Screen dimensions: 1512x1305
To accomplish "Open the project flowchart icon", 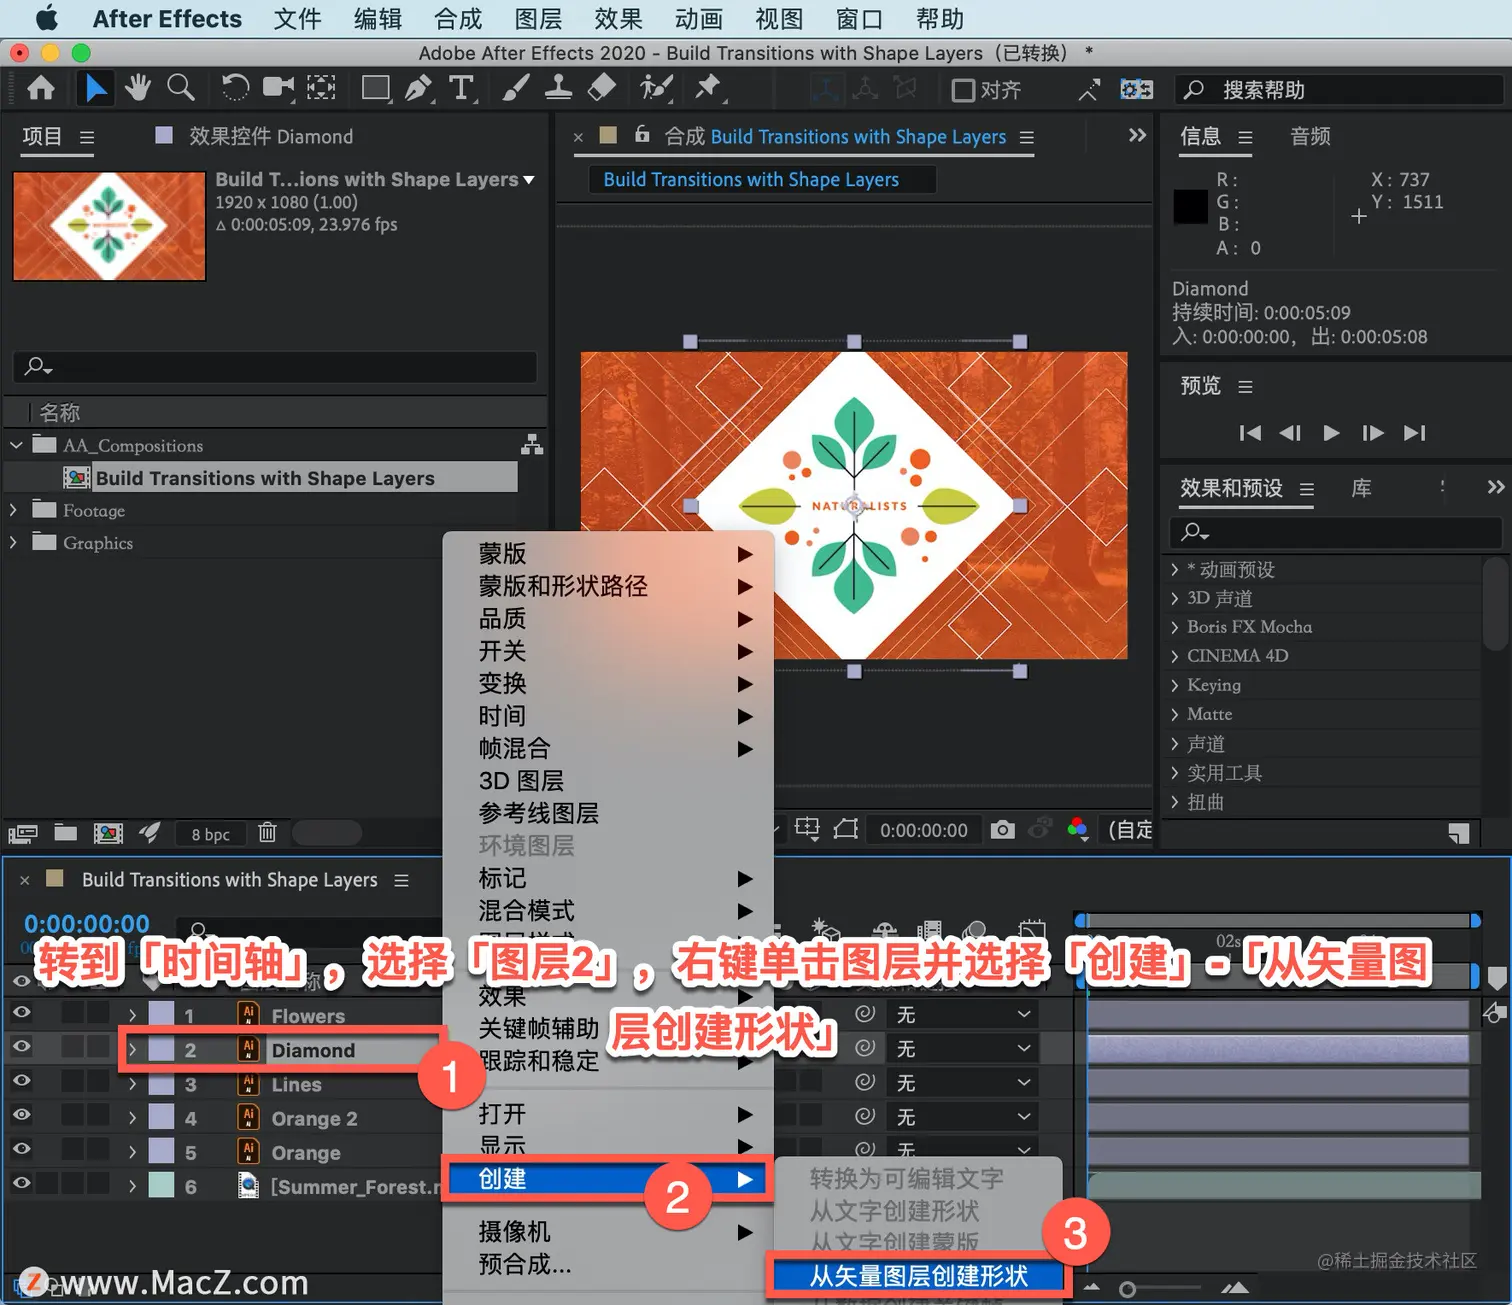I will click(x=532, y=445).
